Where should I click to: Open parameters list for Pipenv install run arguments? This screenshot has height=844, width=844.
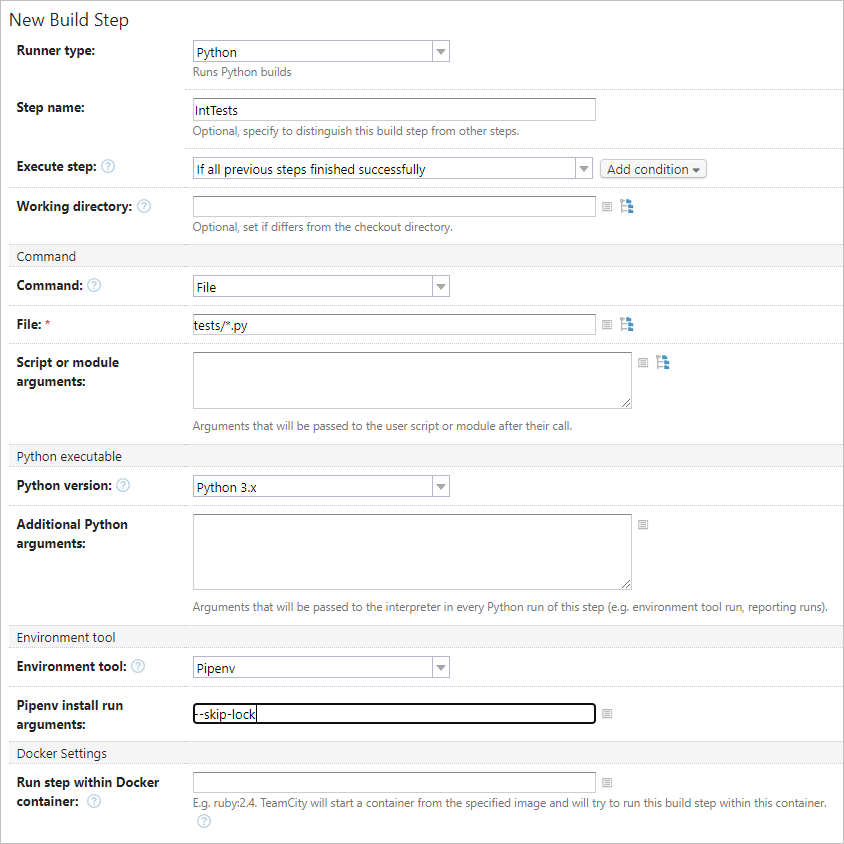click(607, 713)
